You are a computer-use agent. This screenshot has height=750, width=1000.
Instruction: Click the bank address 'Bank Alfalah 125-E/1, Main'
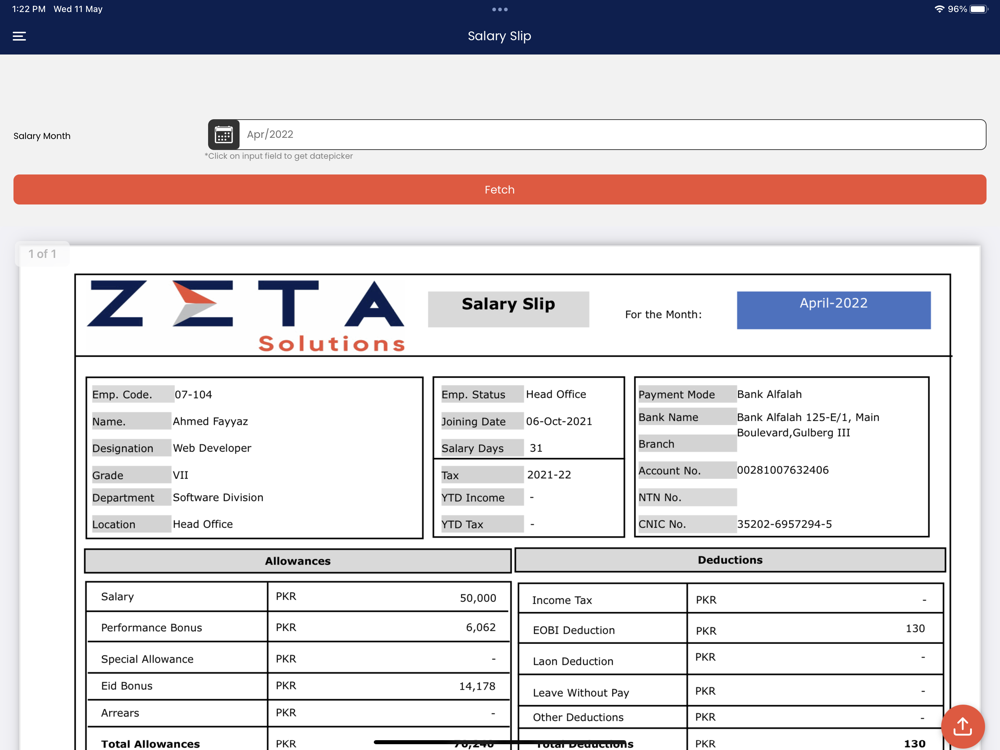coord(808,417)
